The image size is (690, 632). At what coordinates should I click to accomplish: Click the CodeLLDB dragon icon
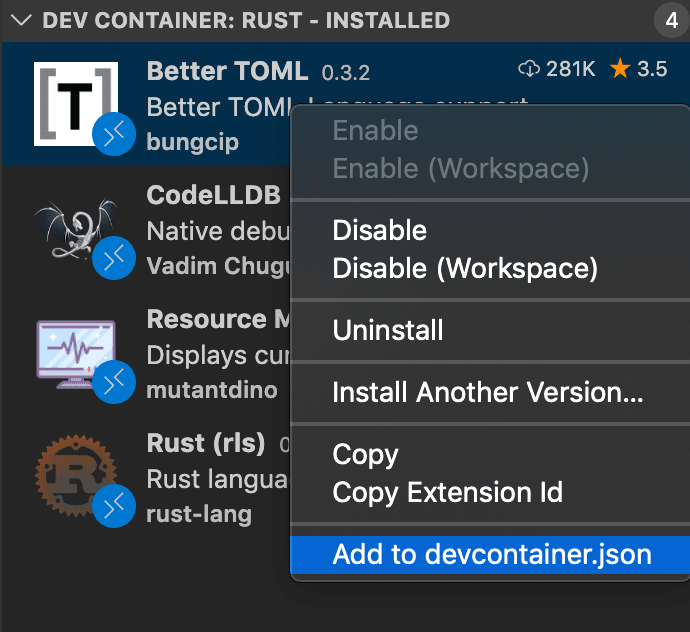(70, 222)
